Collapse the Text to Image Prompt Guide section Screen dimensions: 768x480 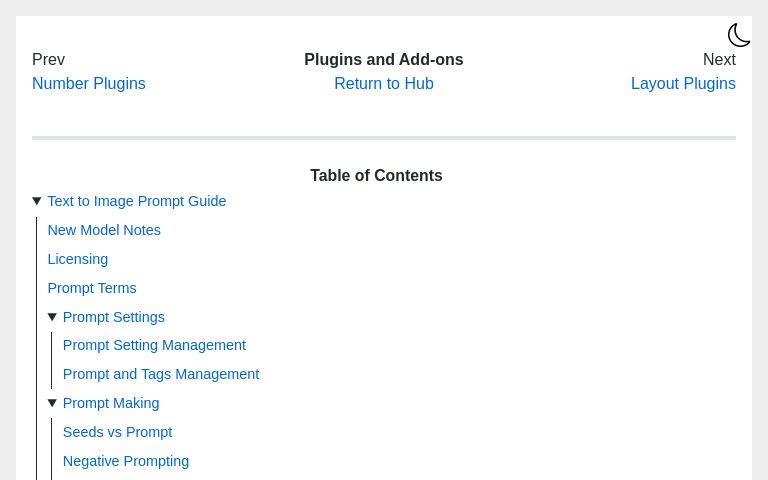coord(37,201)
